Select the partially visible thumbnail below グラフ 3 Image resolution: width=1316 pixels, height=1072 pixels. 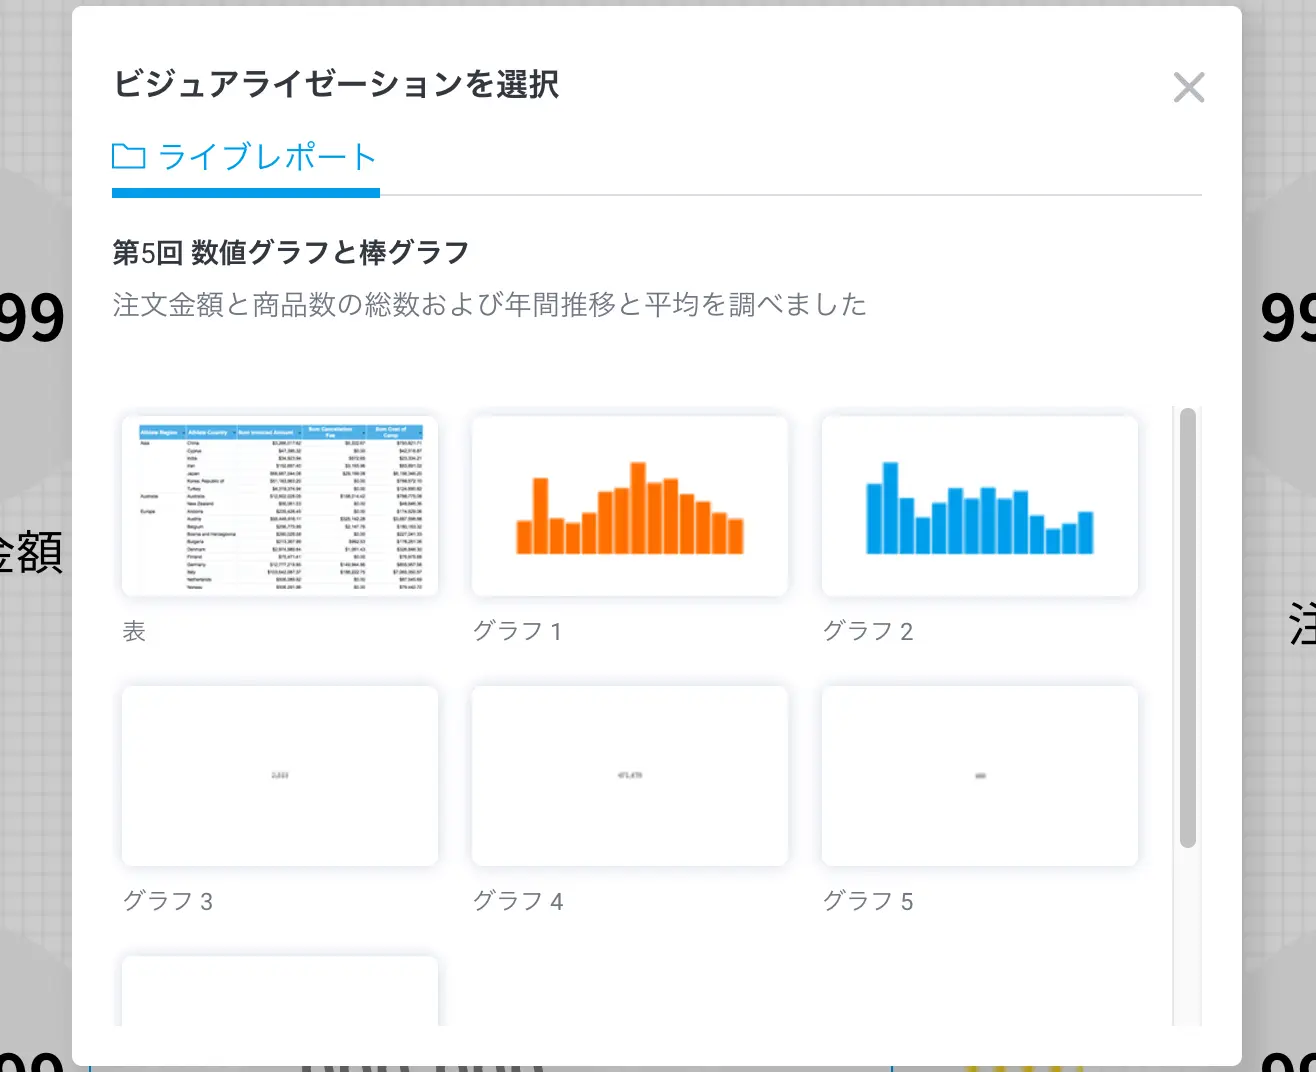280,992
